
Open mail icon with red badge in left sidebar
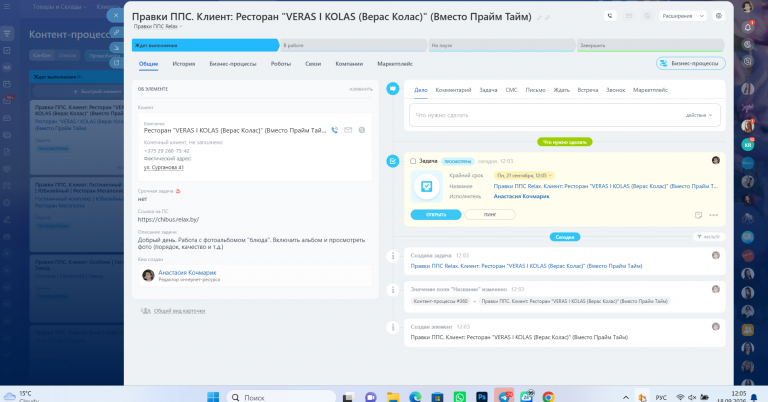pos(7,101)
